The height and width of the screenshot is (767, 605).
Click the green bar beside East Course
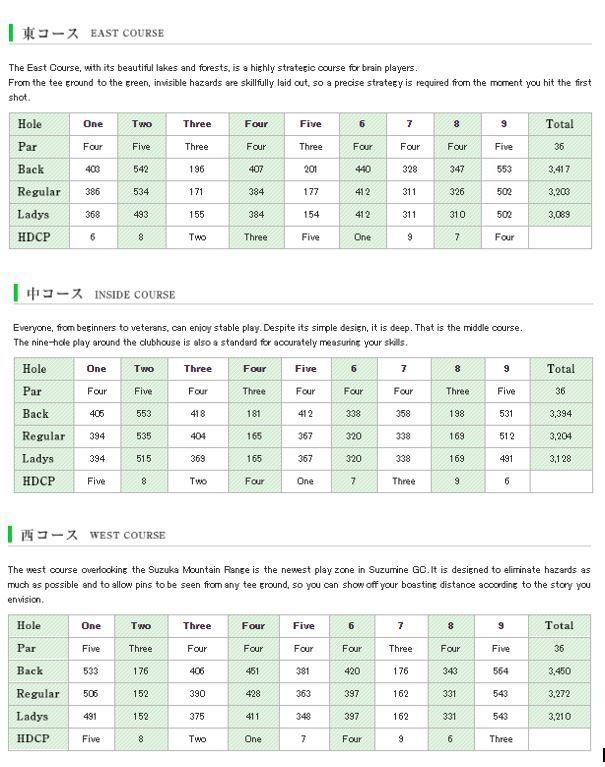[10, 33]
